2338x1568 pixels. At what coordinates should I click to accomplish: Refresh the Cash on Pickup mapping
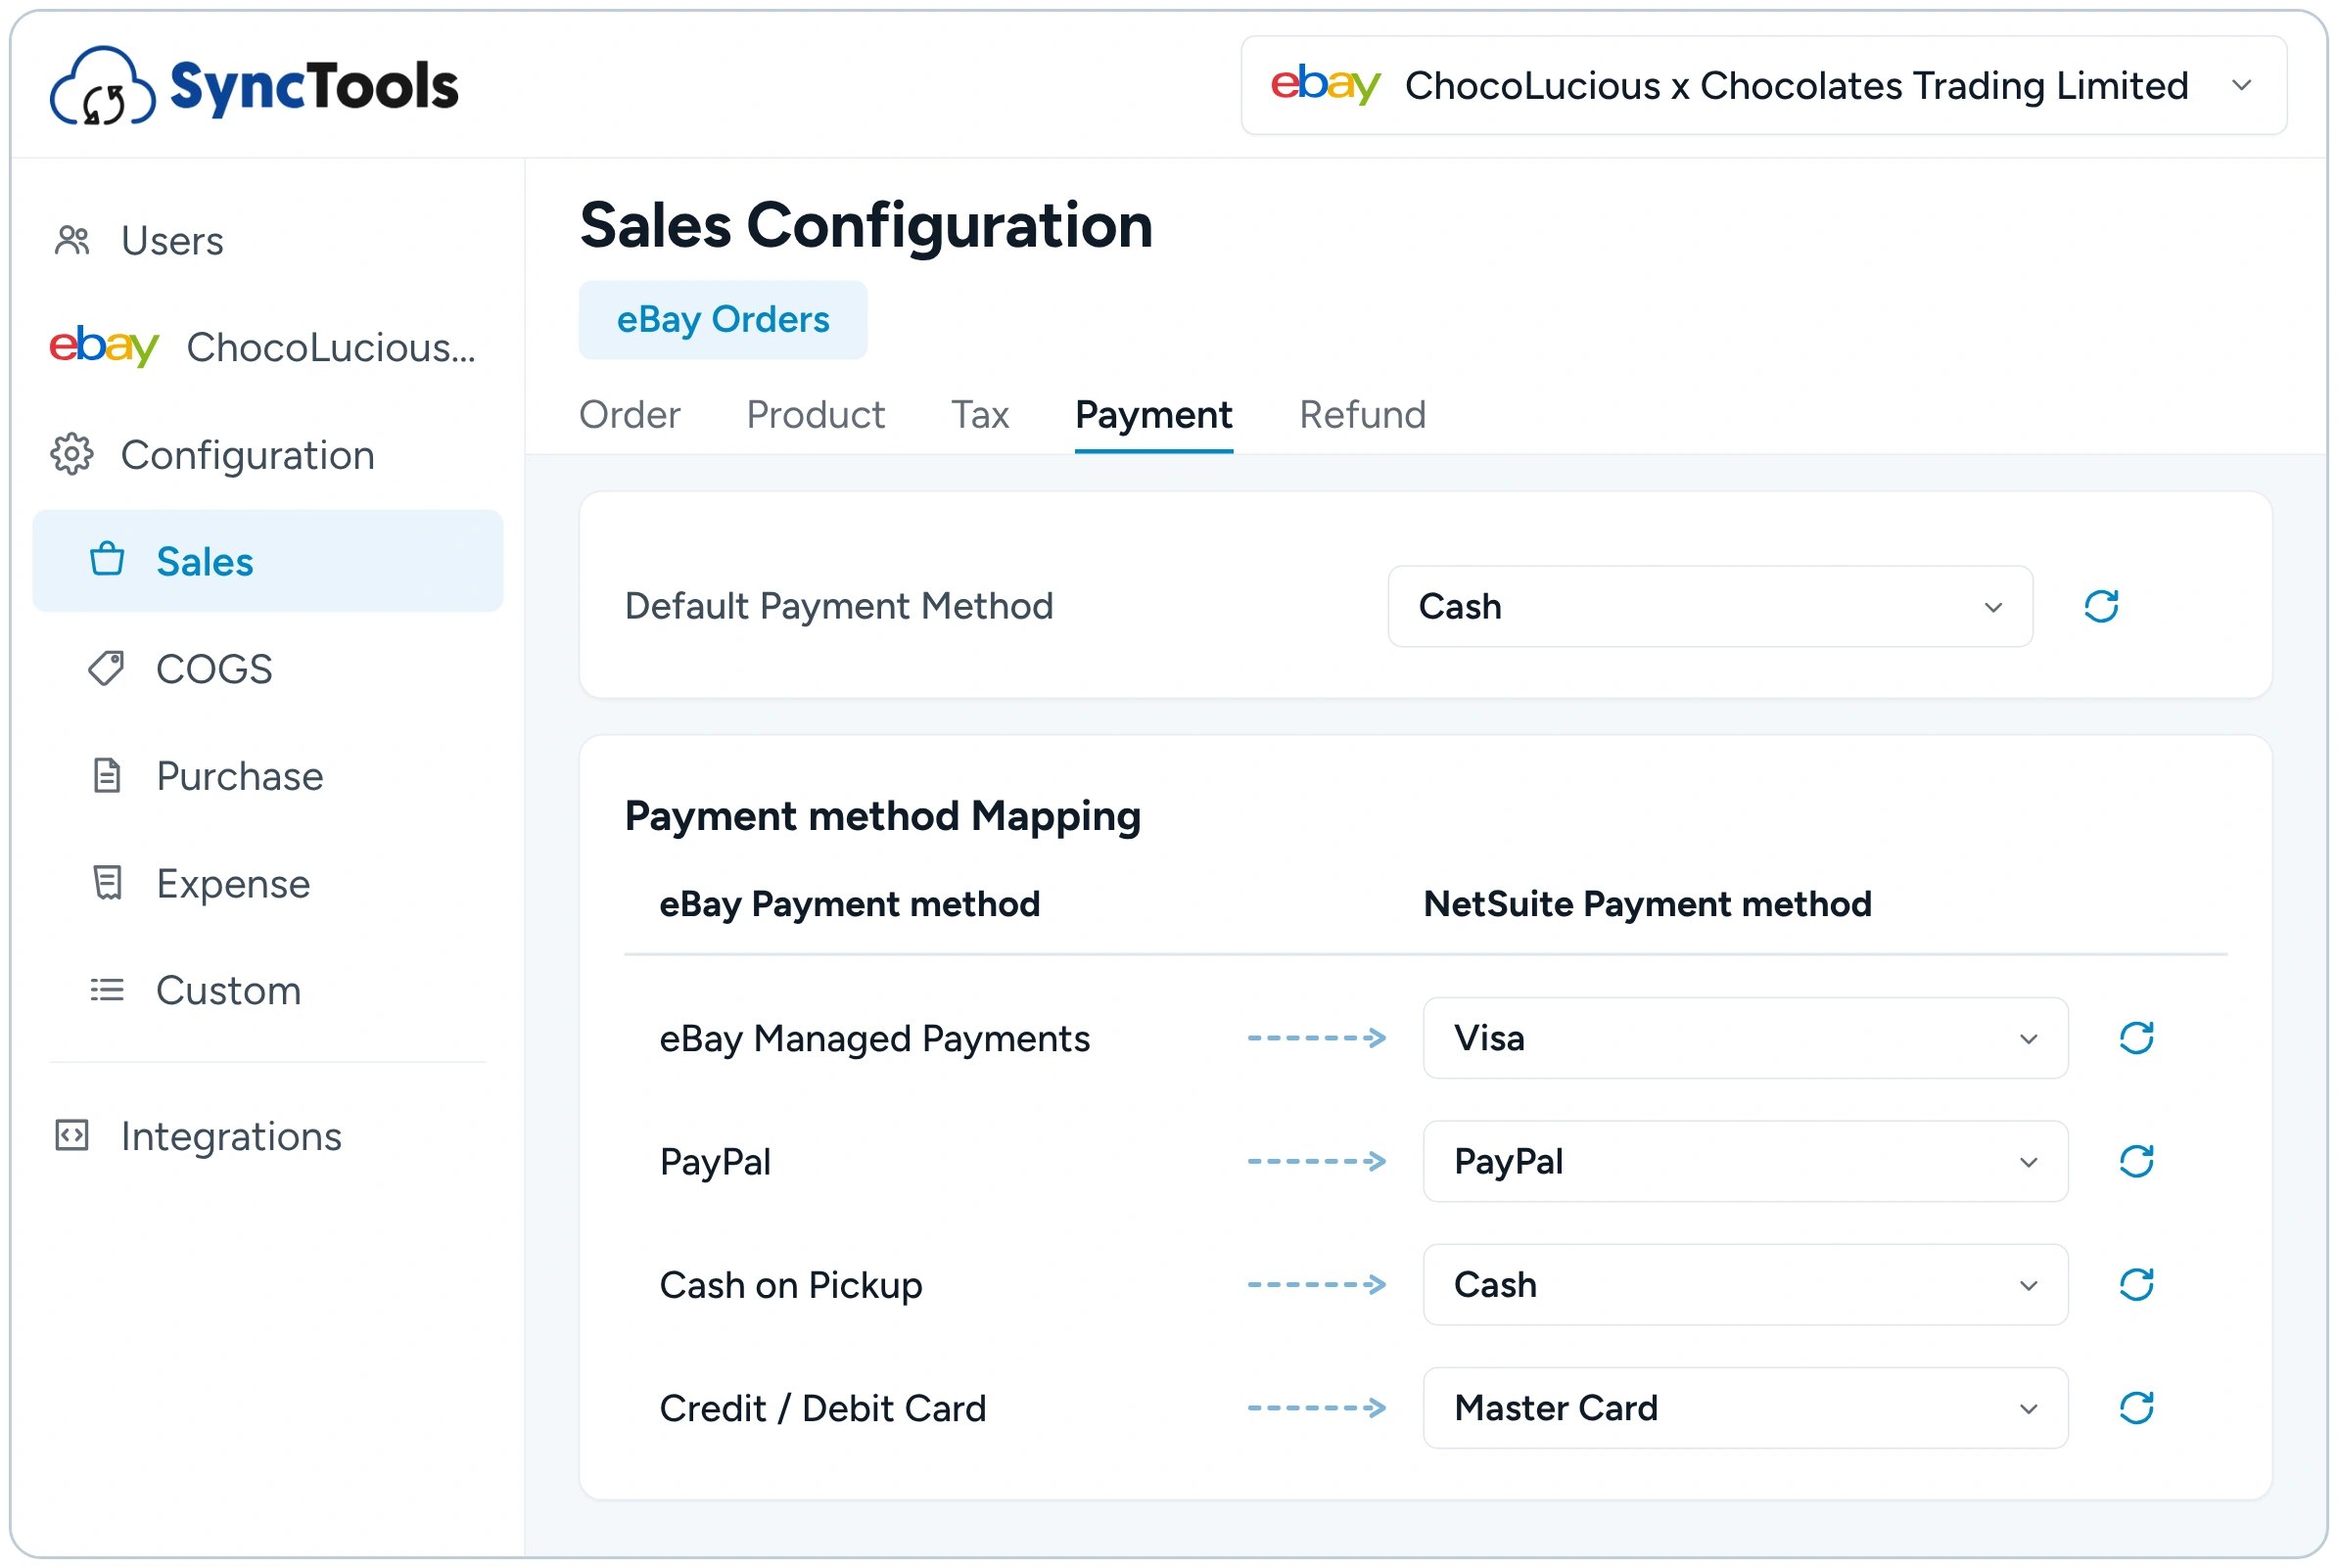point(2136,1284)
